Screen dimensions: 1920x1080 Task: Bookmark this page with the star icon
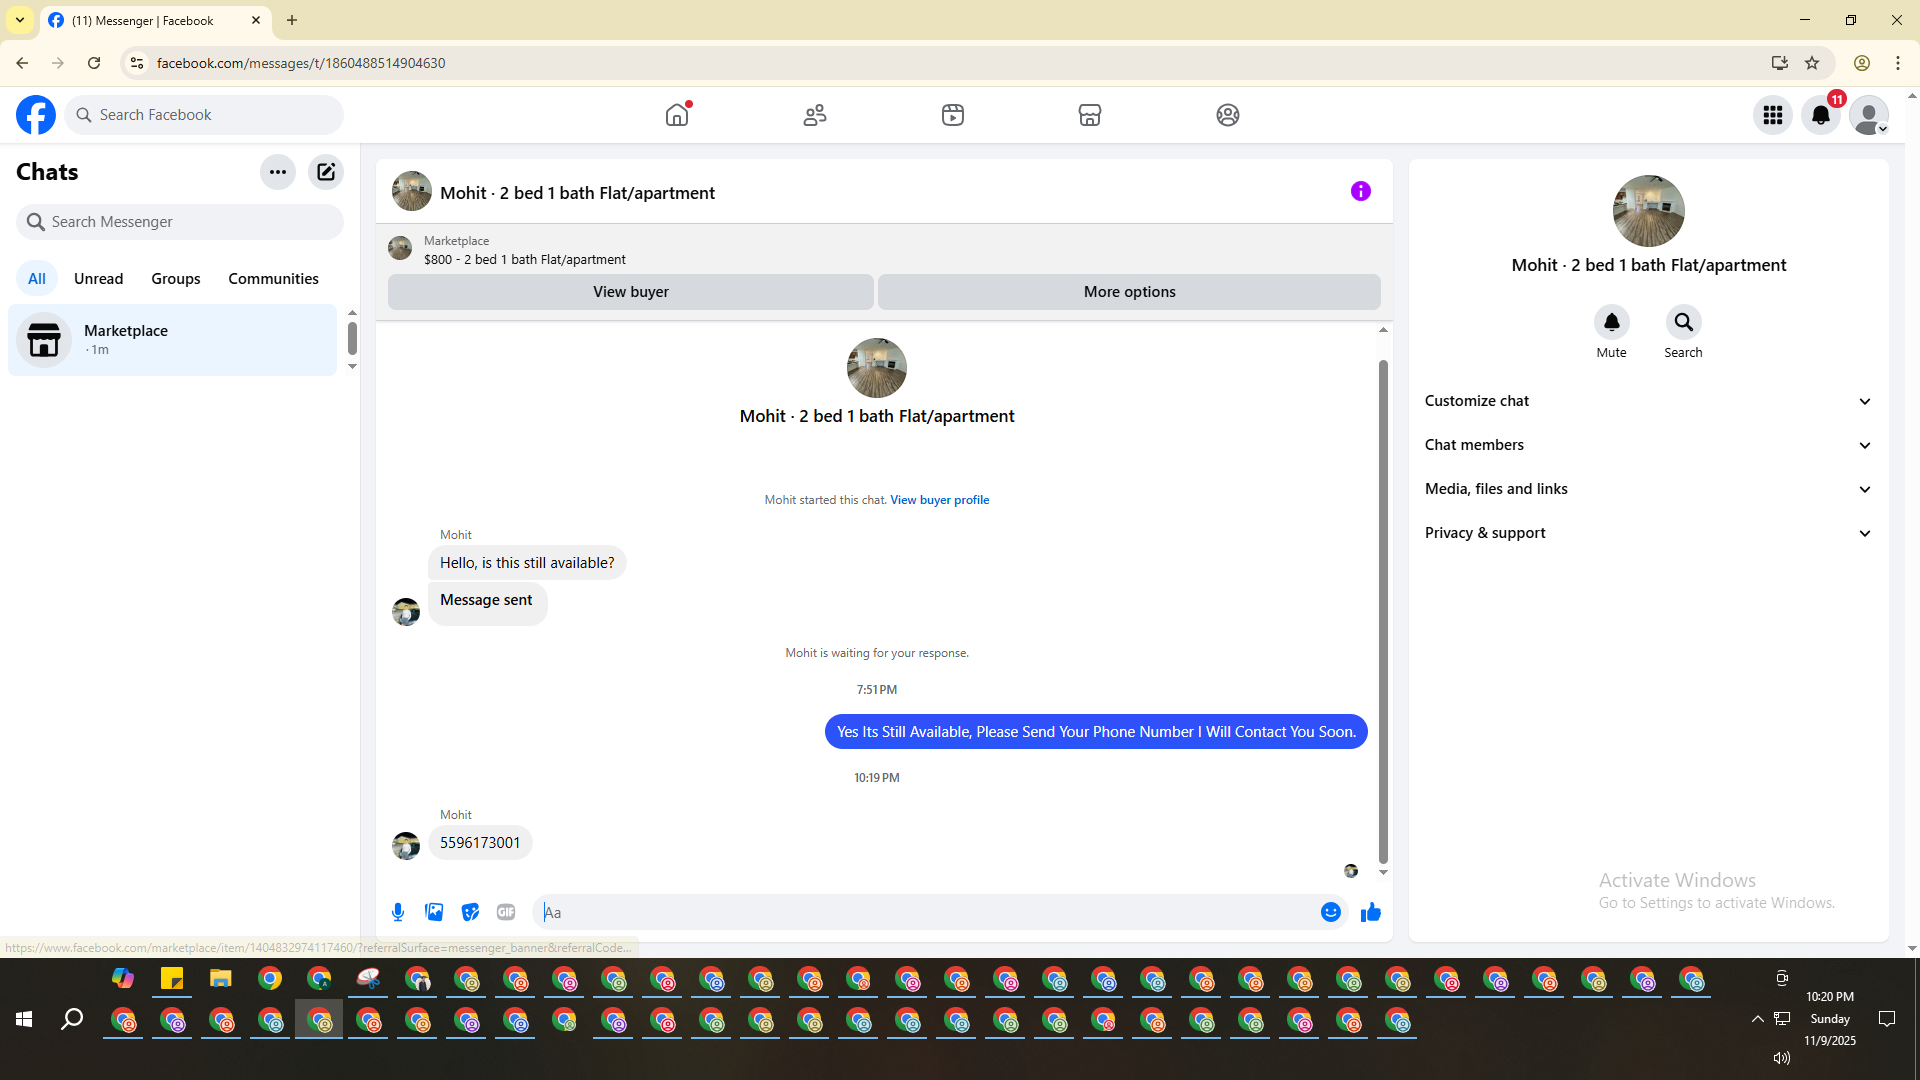point(1812,63)
